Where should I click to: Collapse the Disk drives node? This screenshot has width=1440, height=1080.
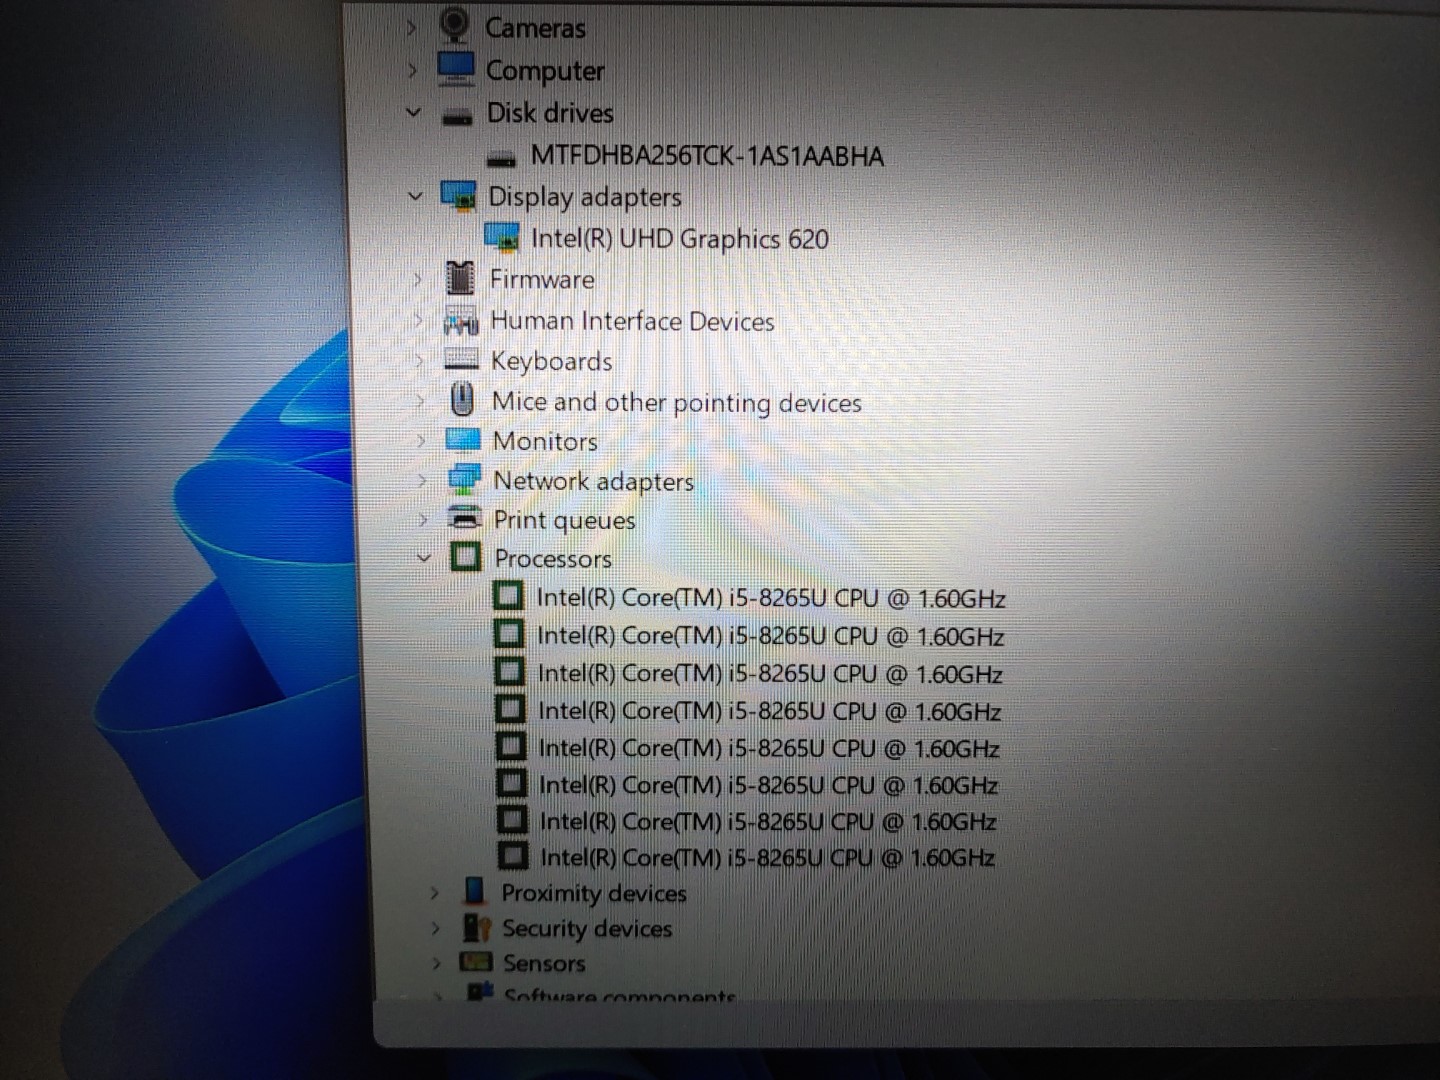click(413, 113)
